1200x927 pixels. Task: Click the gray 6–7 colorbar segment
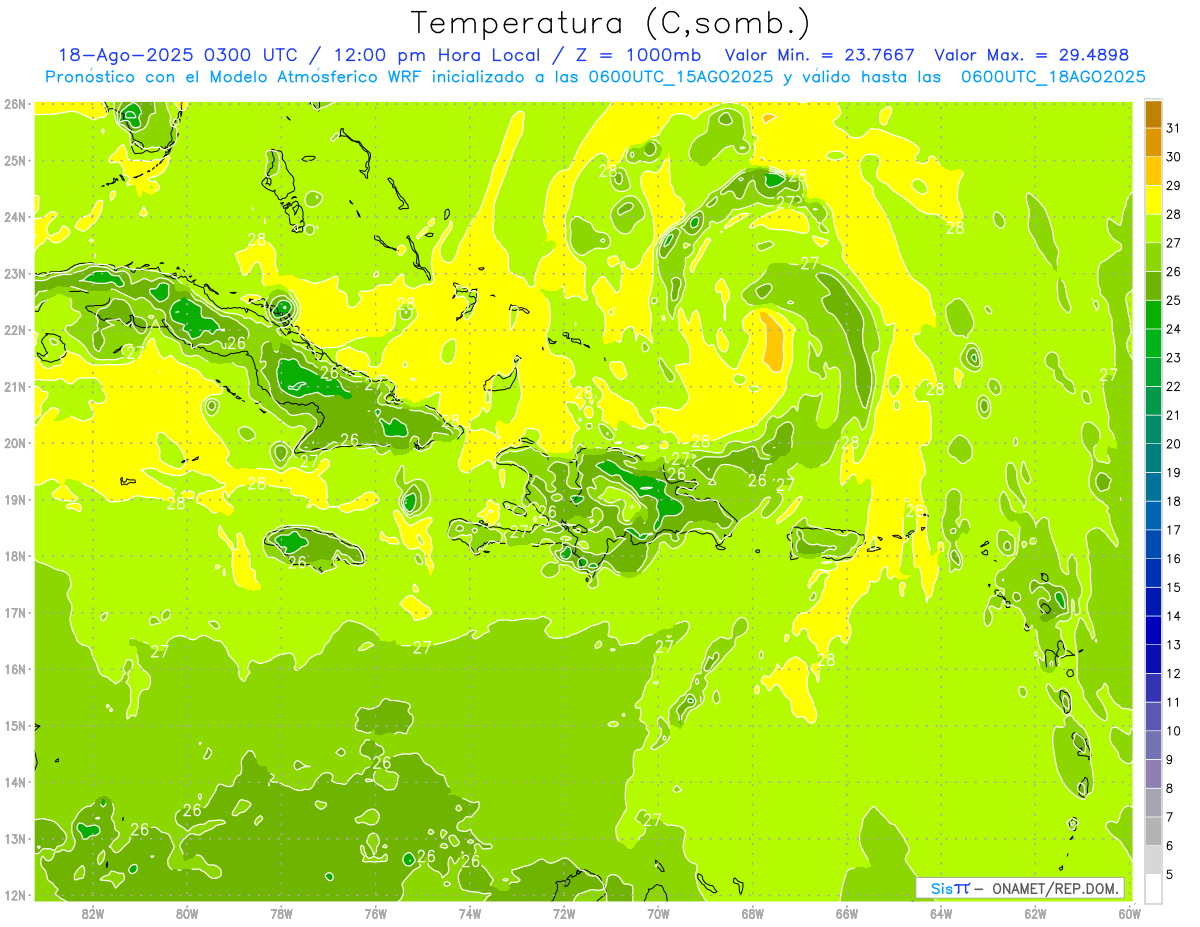1153,831
